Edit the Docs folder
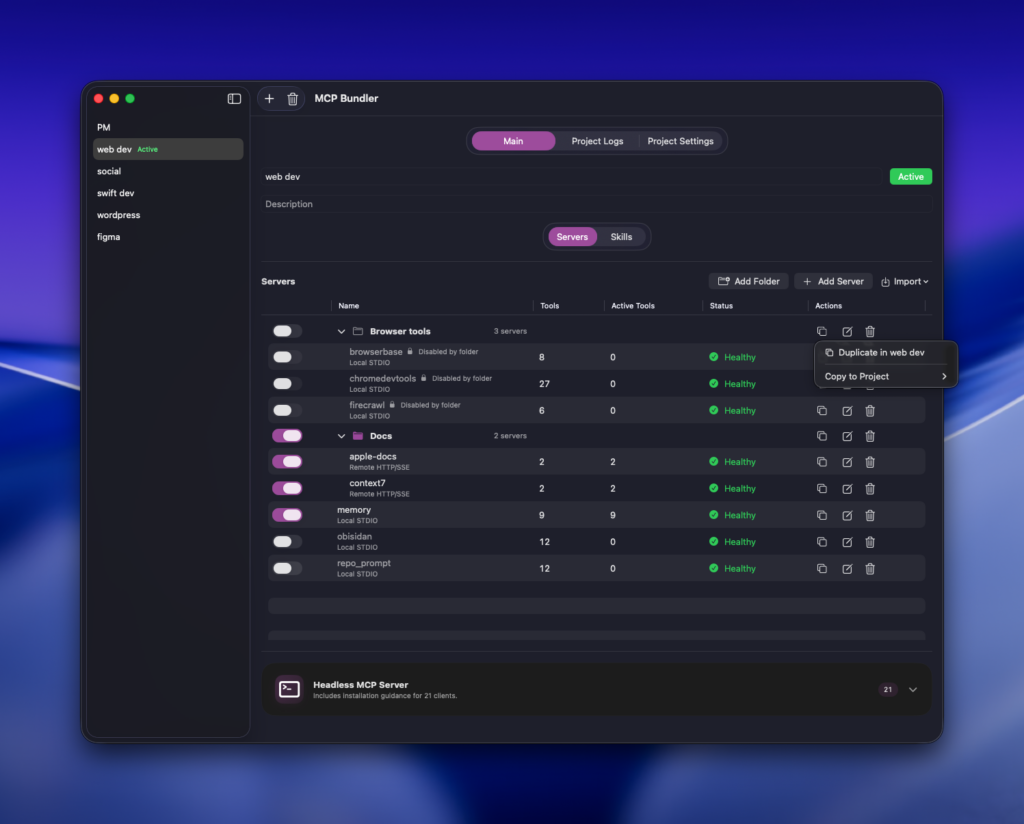The height and width of the screenshot is (824, 1024). pyautogui.click(x=847, y=436)
